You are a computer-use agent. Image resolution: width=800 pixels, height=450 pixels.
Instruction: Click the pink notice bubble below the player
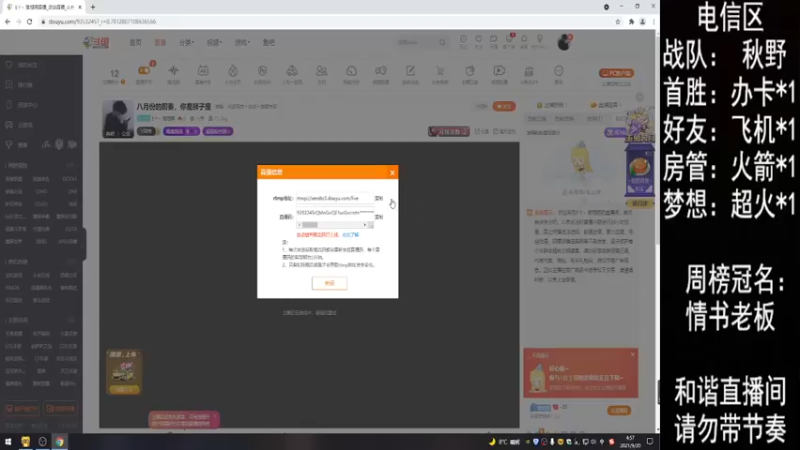point(184,419)
